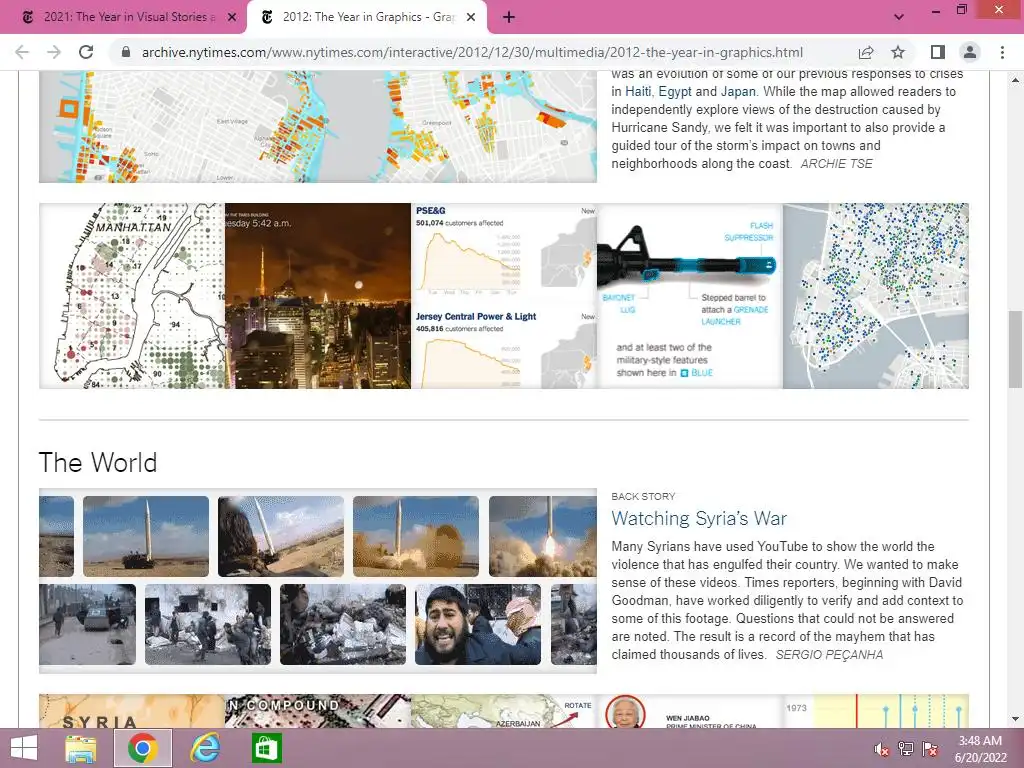This screenshot has height=768, width=1024.
Task: Open the Azerbaijan rotate map thumbnail
Action: 504,711
